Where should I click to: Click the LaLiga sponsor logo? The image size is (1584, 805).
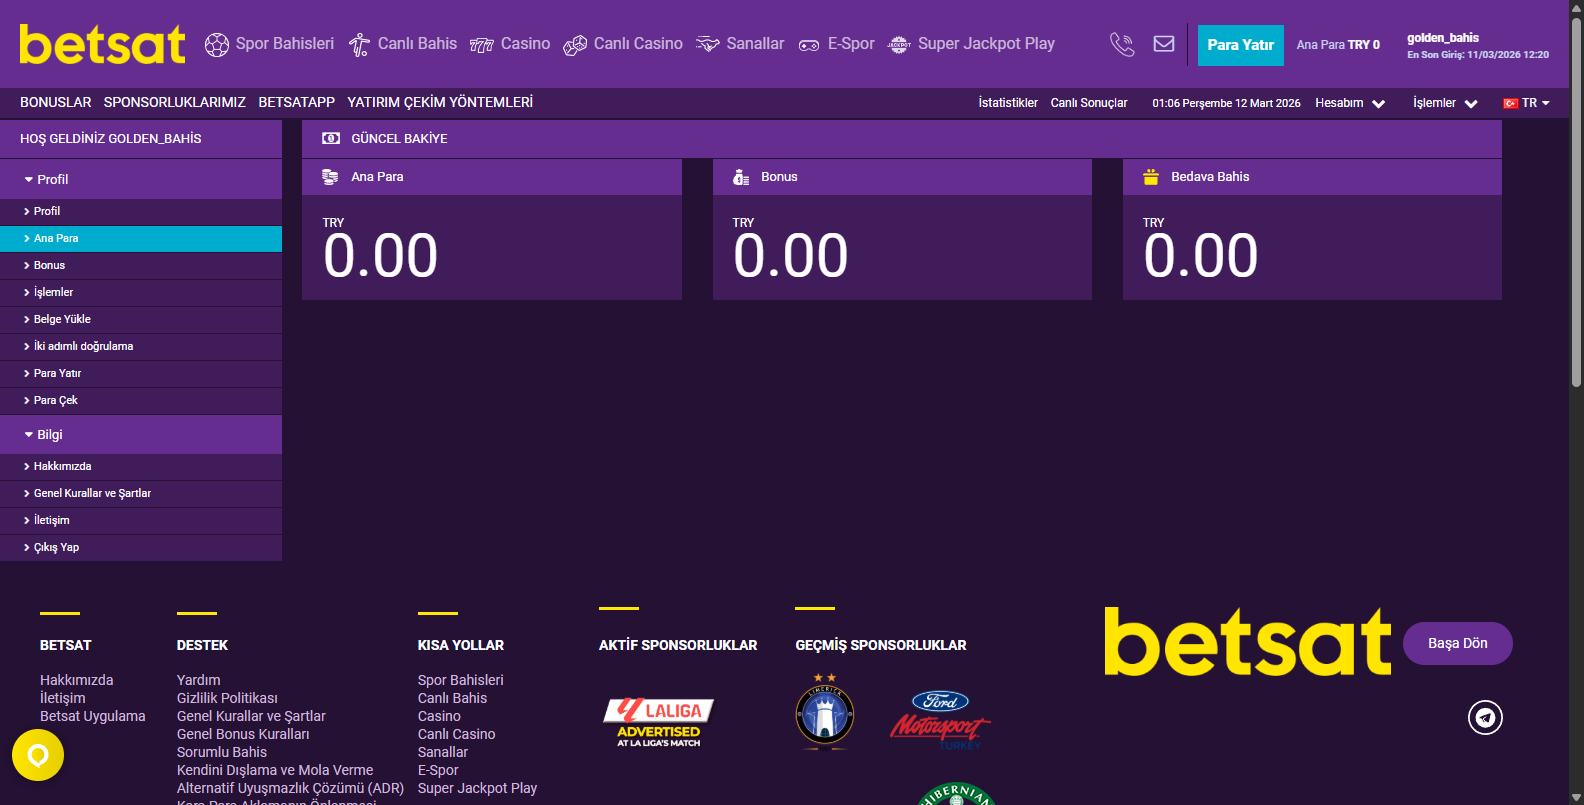[659, 722]
